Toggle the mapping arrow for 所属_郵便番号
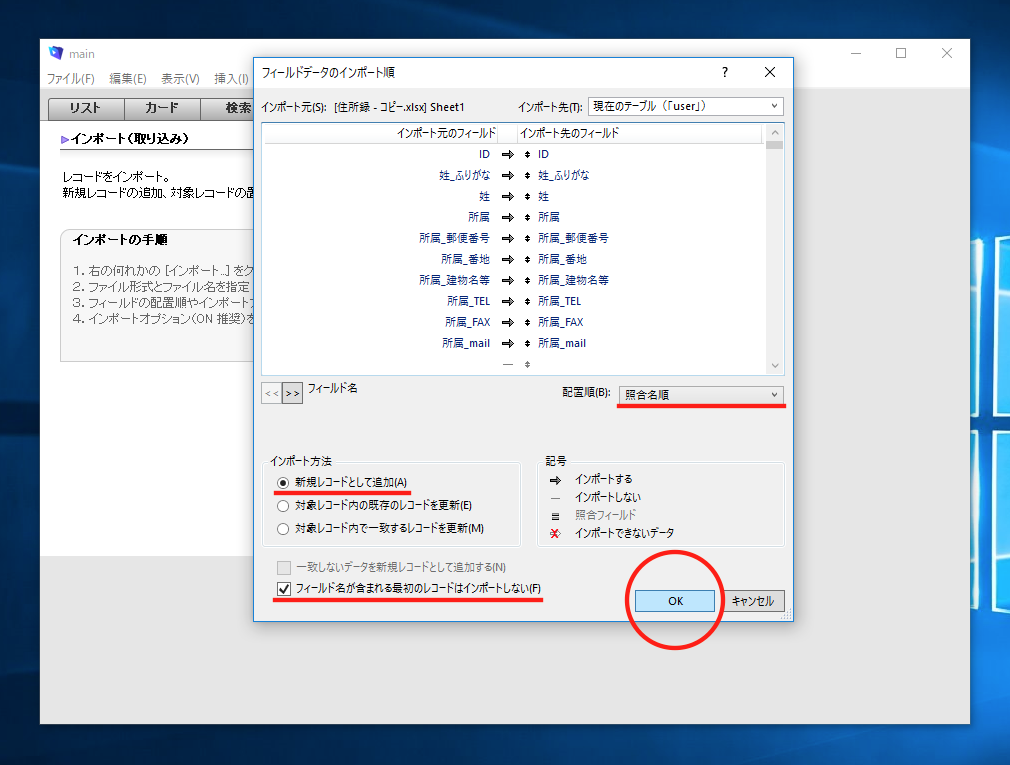Viewport: 1010px width, 765px height. tap(507, 238)
